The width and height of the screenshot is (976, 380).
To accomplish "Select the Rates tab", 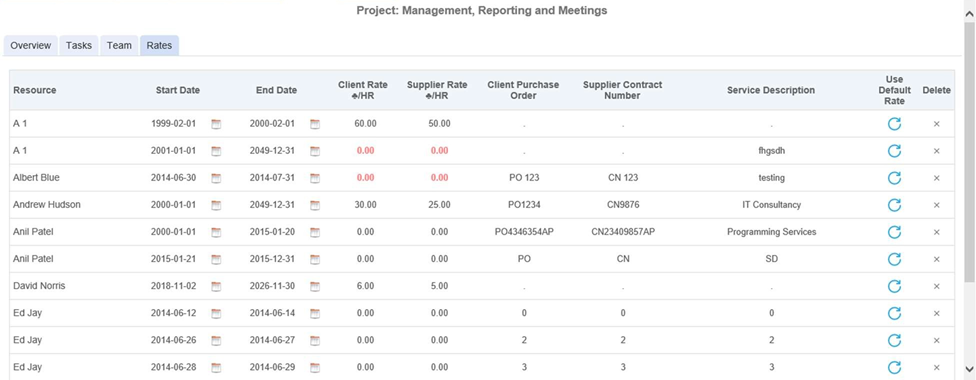I will (x=159, y=45).
